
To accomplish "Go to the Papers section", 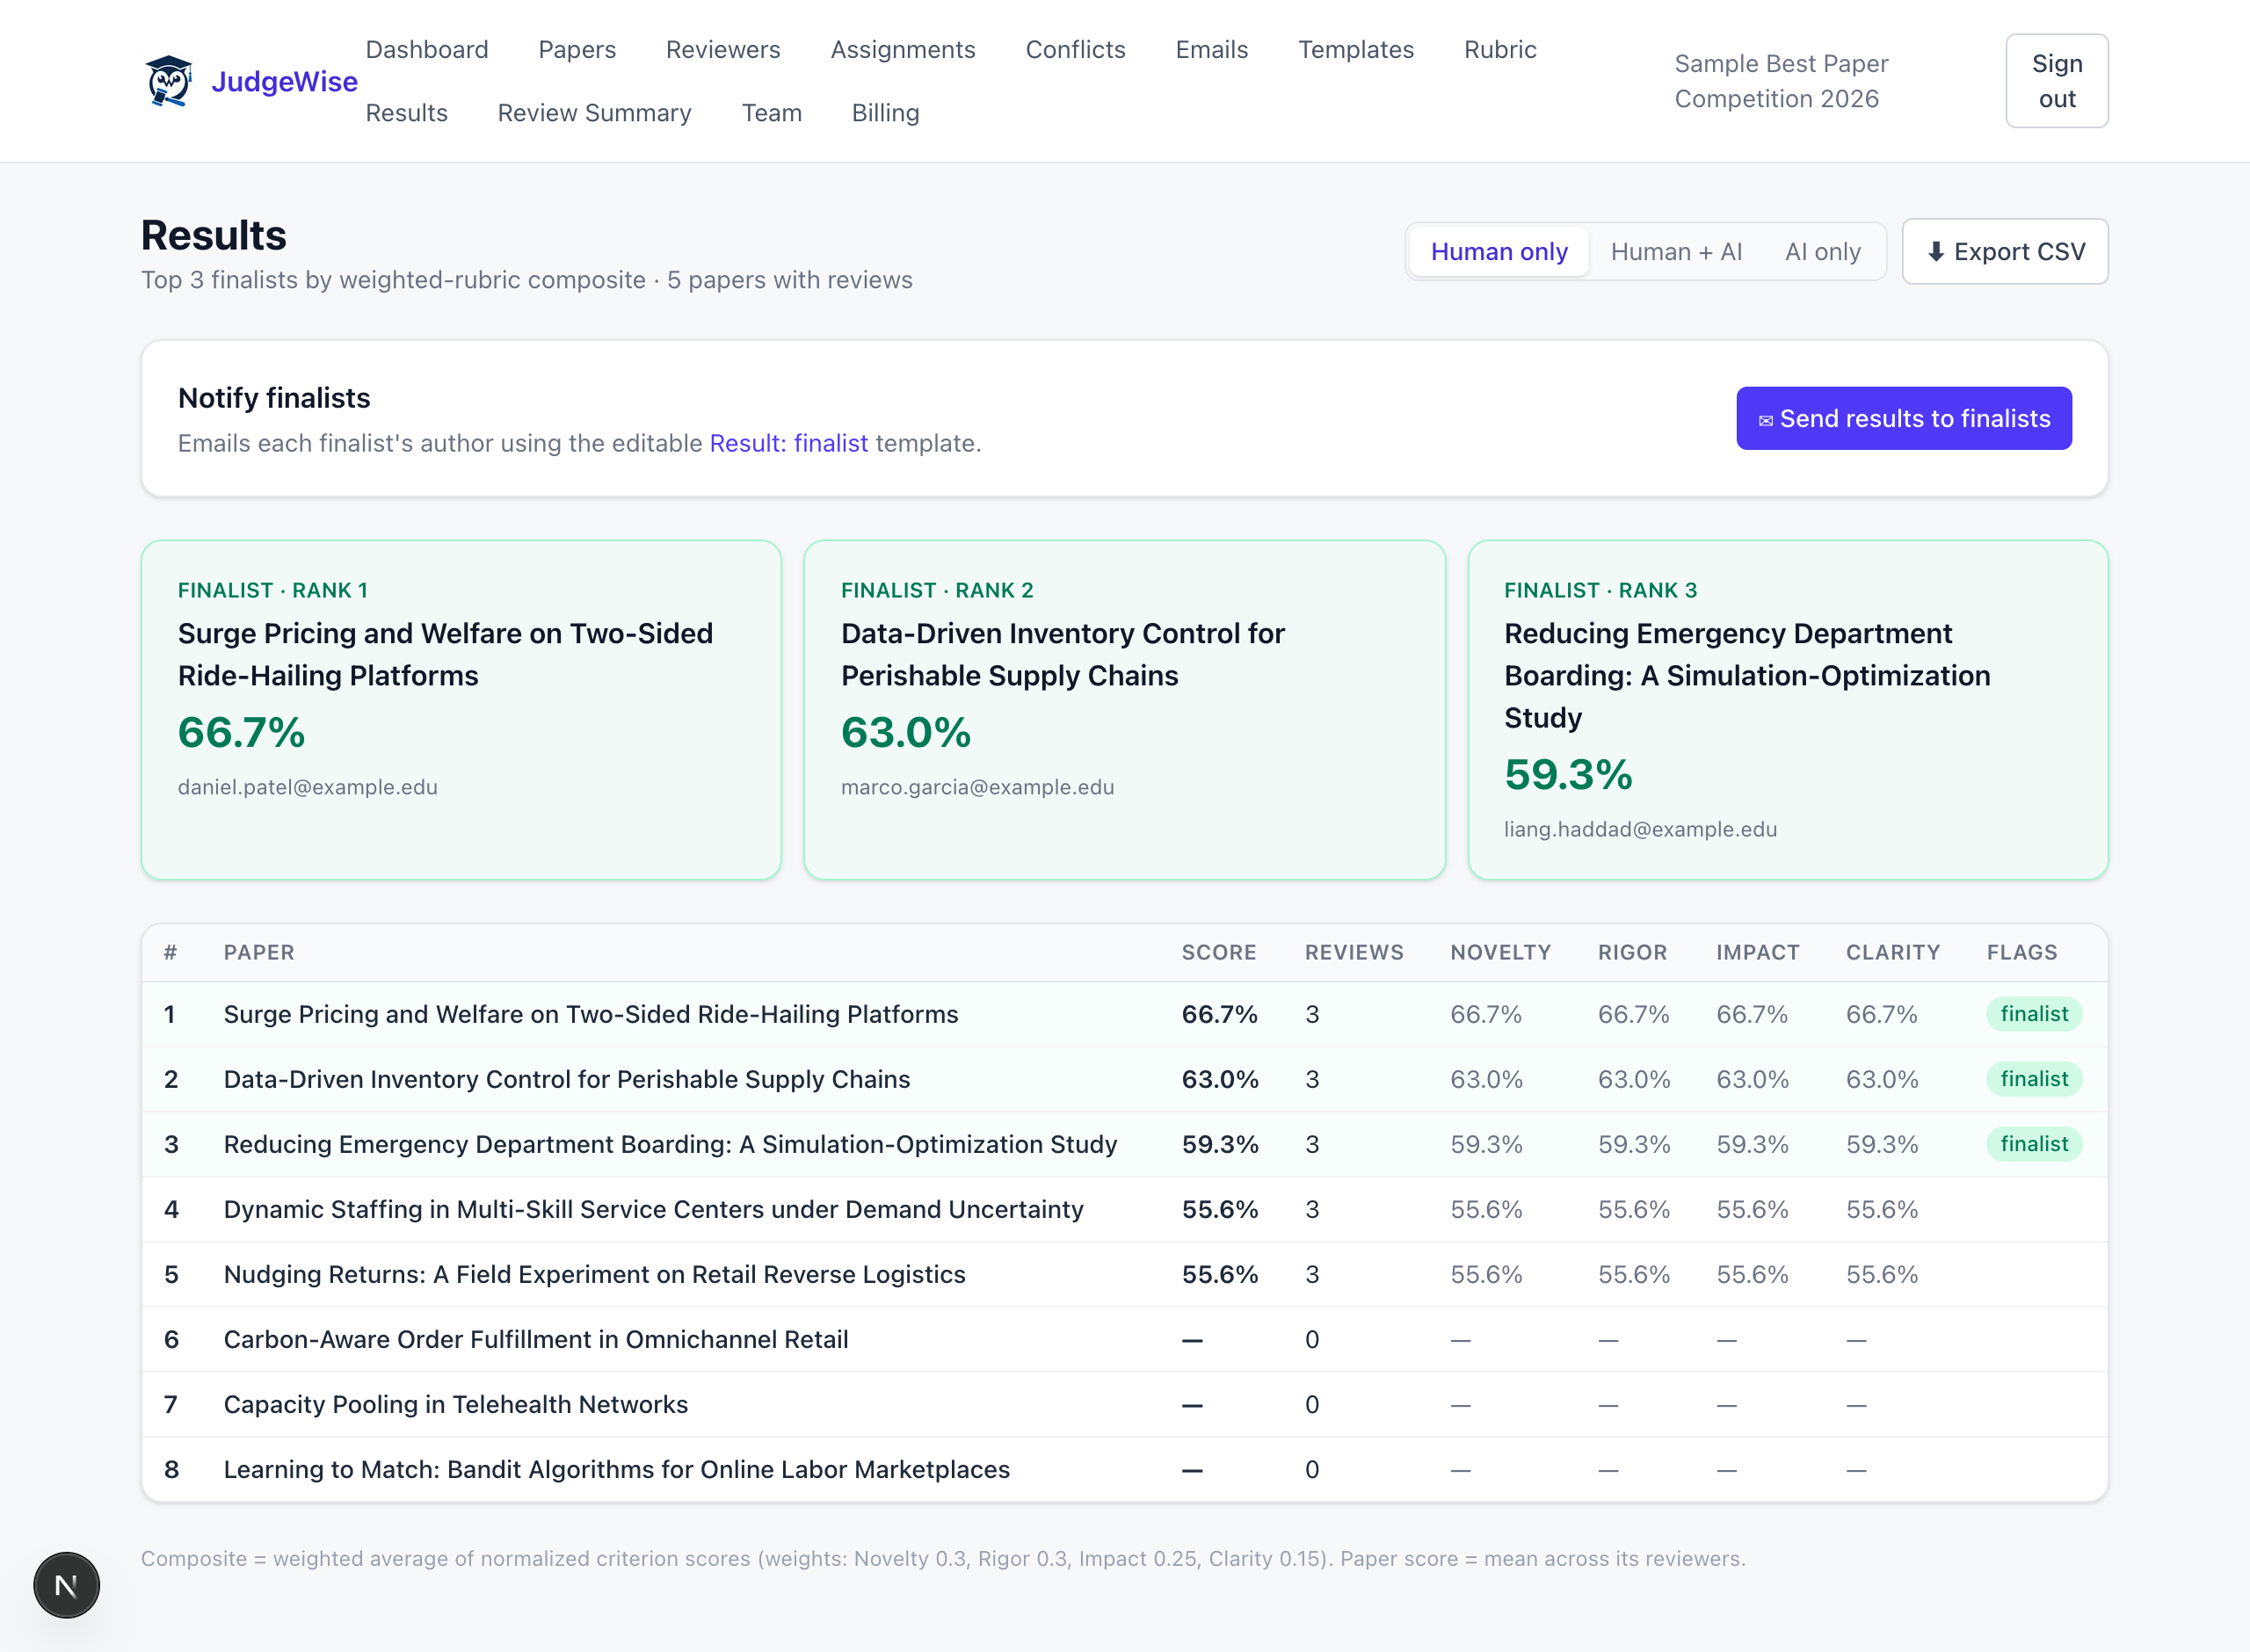I will (x=577, y=49).
